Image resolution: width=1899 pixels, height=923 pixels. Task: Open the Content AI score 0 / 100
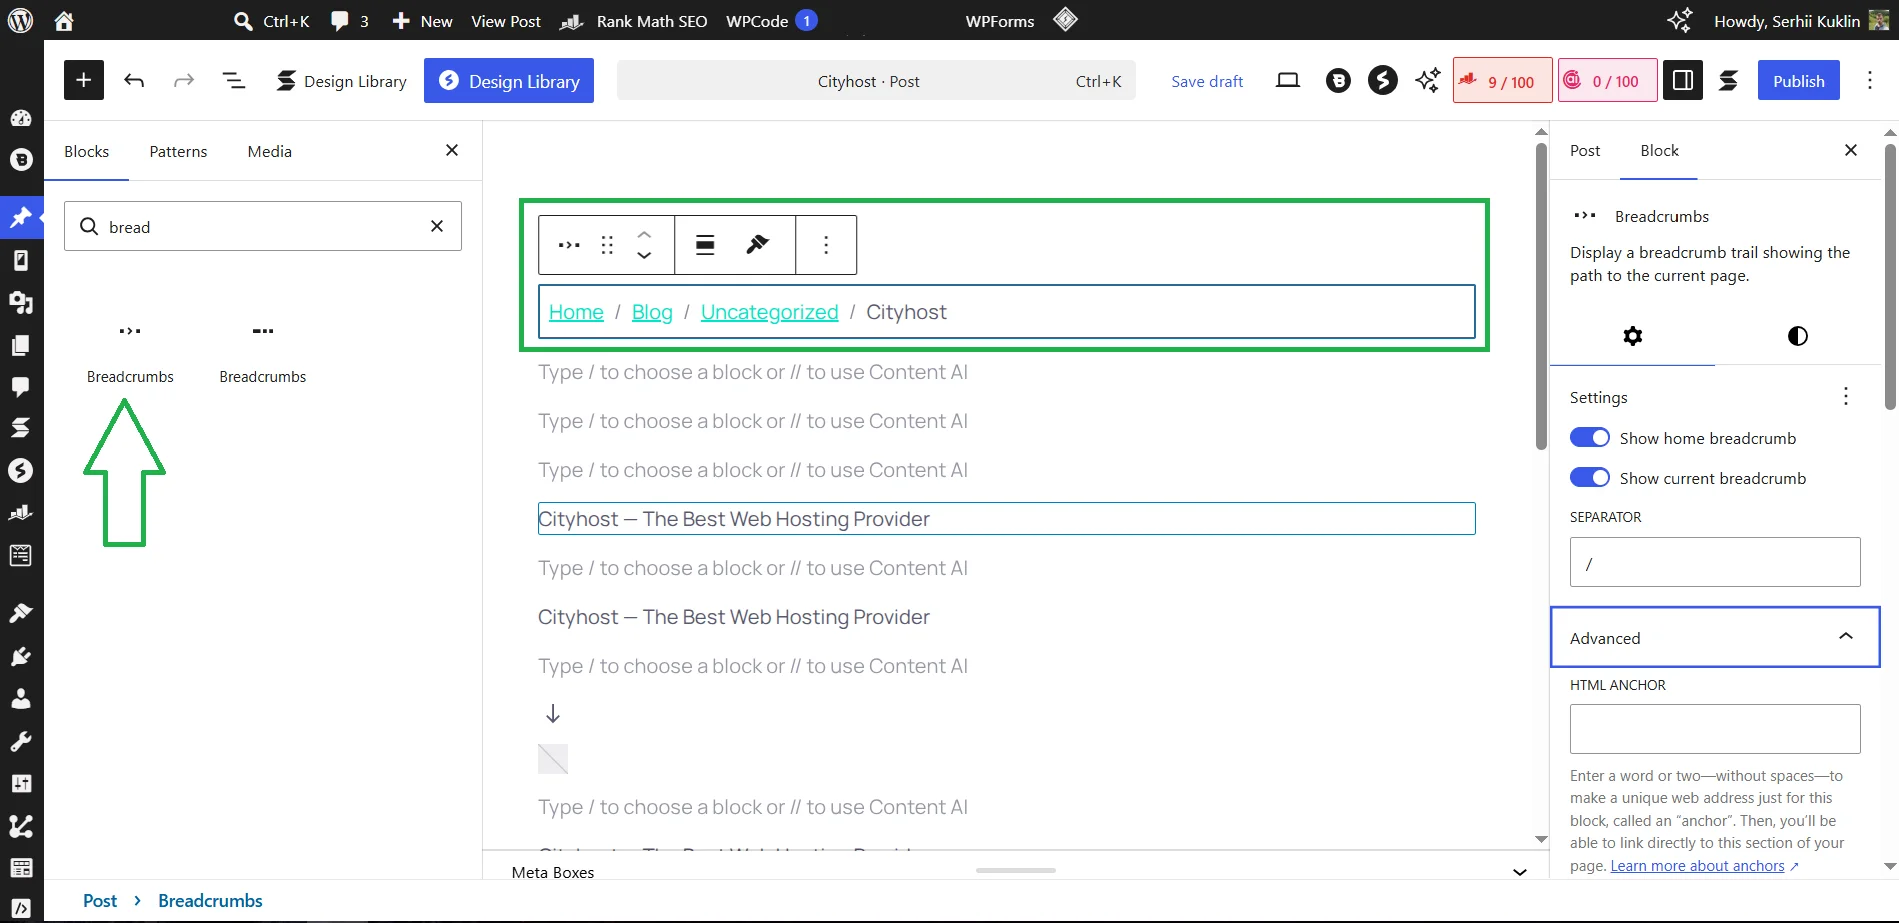click(x=1607, y=80)
